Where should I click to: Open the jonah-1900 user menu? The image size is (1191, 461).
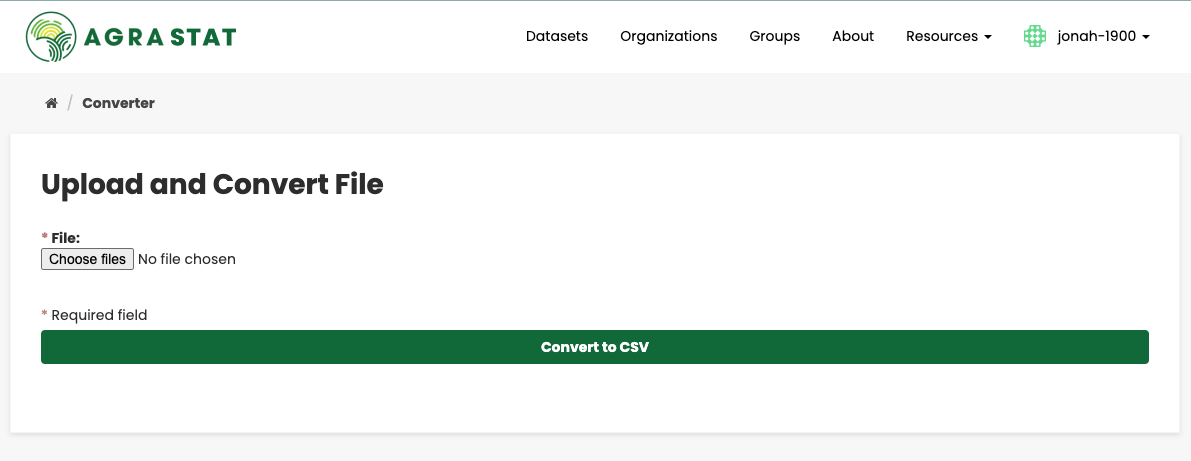[1087, 36]
